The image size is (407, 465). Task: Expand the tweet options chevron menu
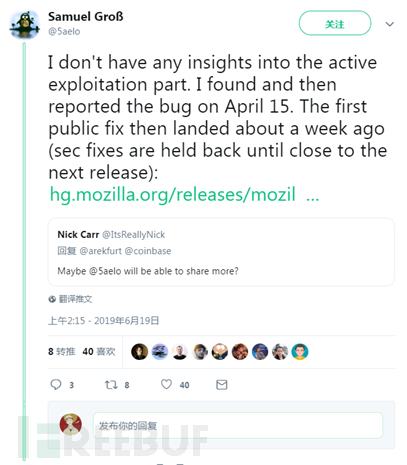click(x=390, y=24)
